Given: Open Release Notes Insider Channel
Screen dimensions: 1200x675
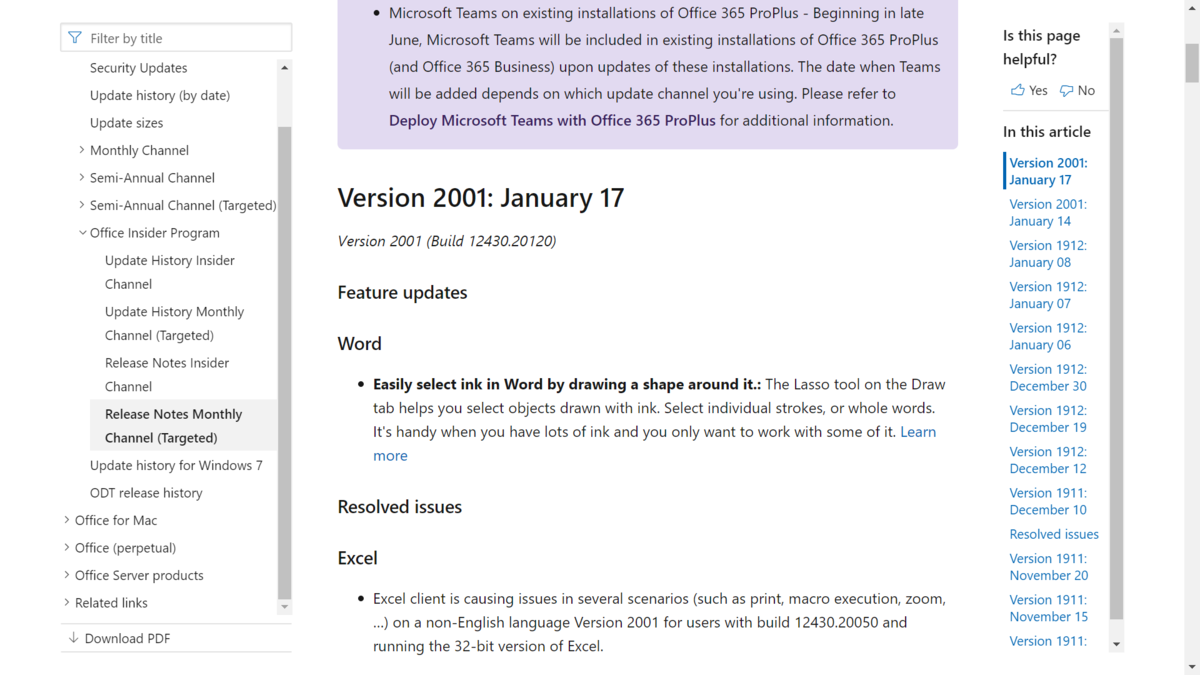Looking at the screenshot, I should [167, 374].
